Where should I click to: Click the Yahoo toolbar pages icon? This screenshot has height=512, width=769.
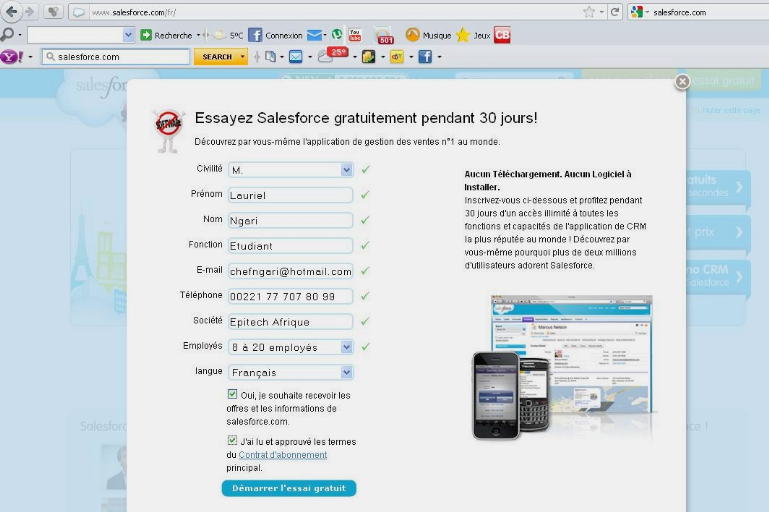[x=270, y=57]
